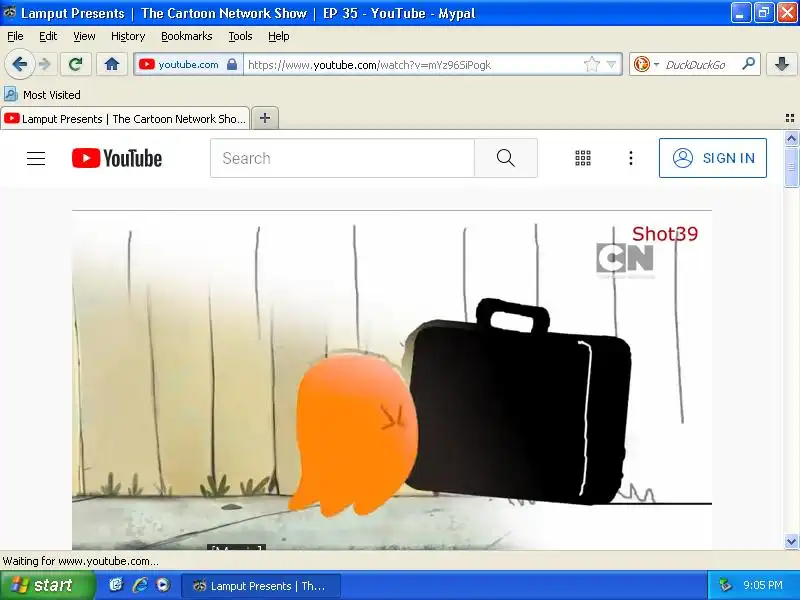Screen dimensions: 800x600
Task: Launch Internet Explorer from quick launch
Action: pos(139,585)
